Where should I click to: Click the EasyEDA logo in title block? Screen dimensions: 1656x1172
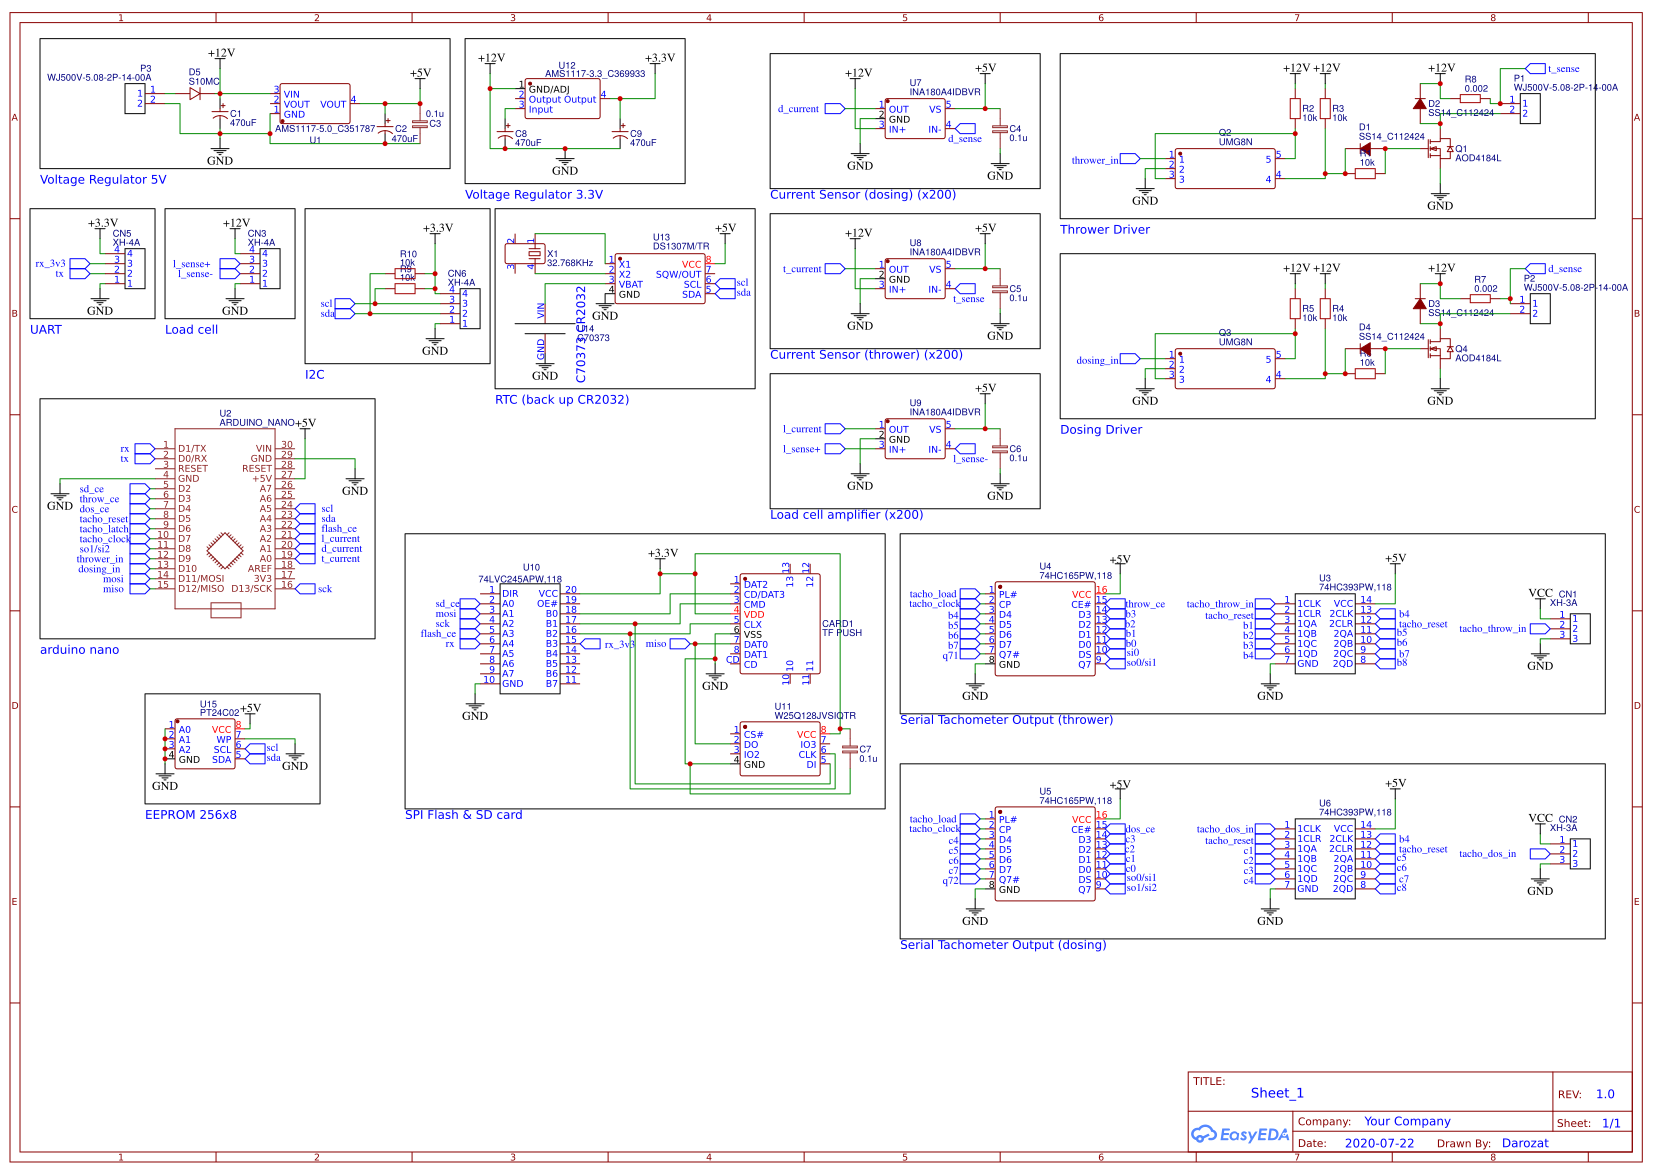pyautogui.click(x=1240, y=1133)
